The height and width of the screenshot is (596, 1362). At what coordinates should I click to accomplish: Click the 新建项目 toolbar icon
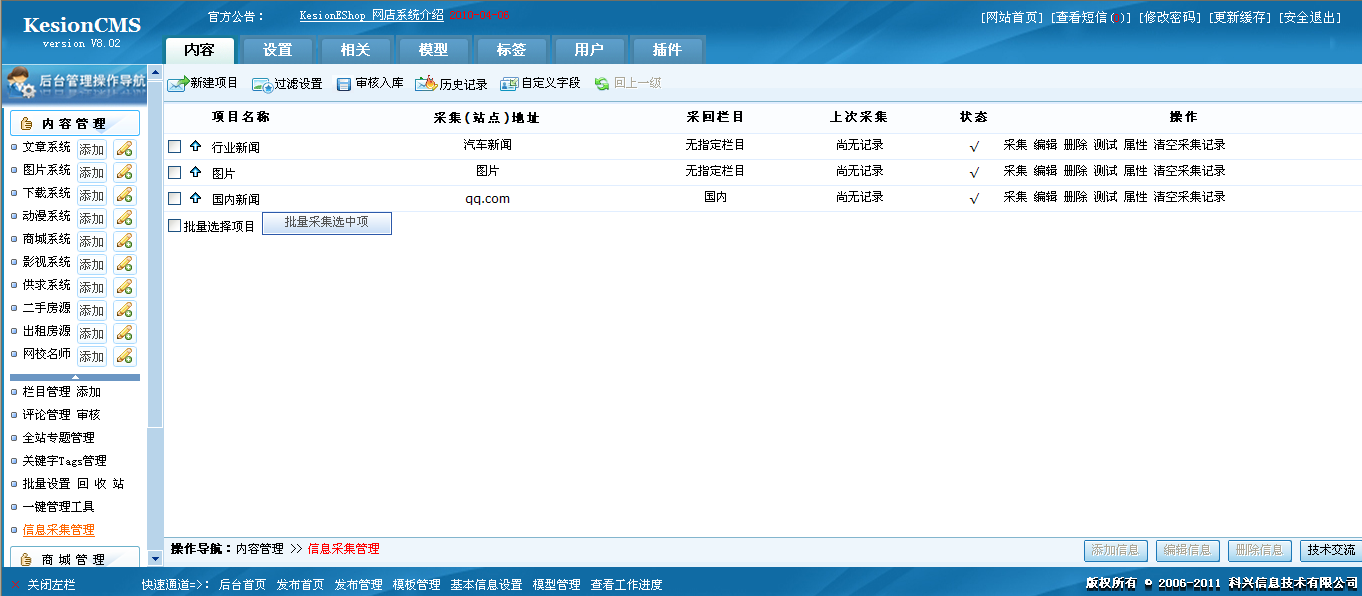[177, 84]
